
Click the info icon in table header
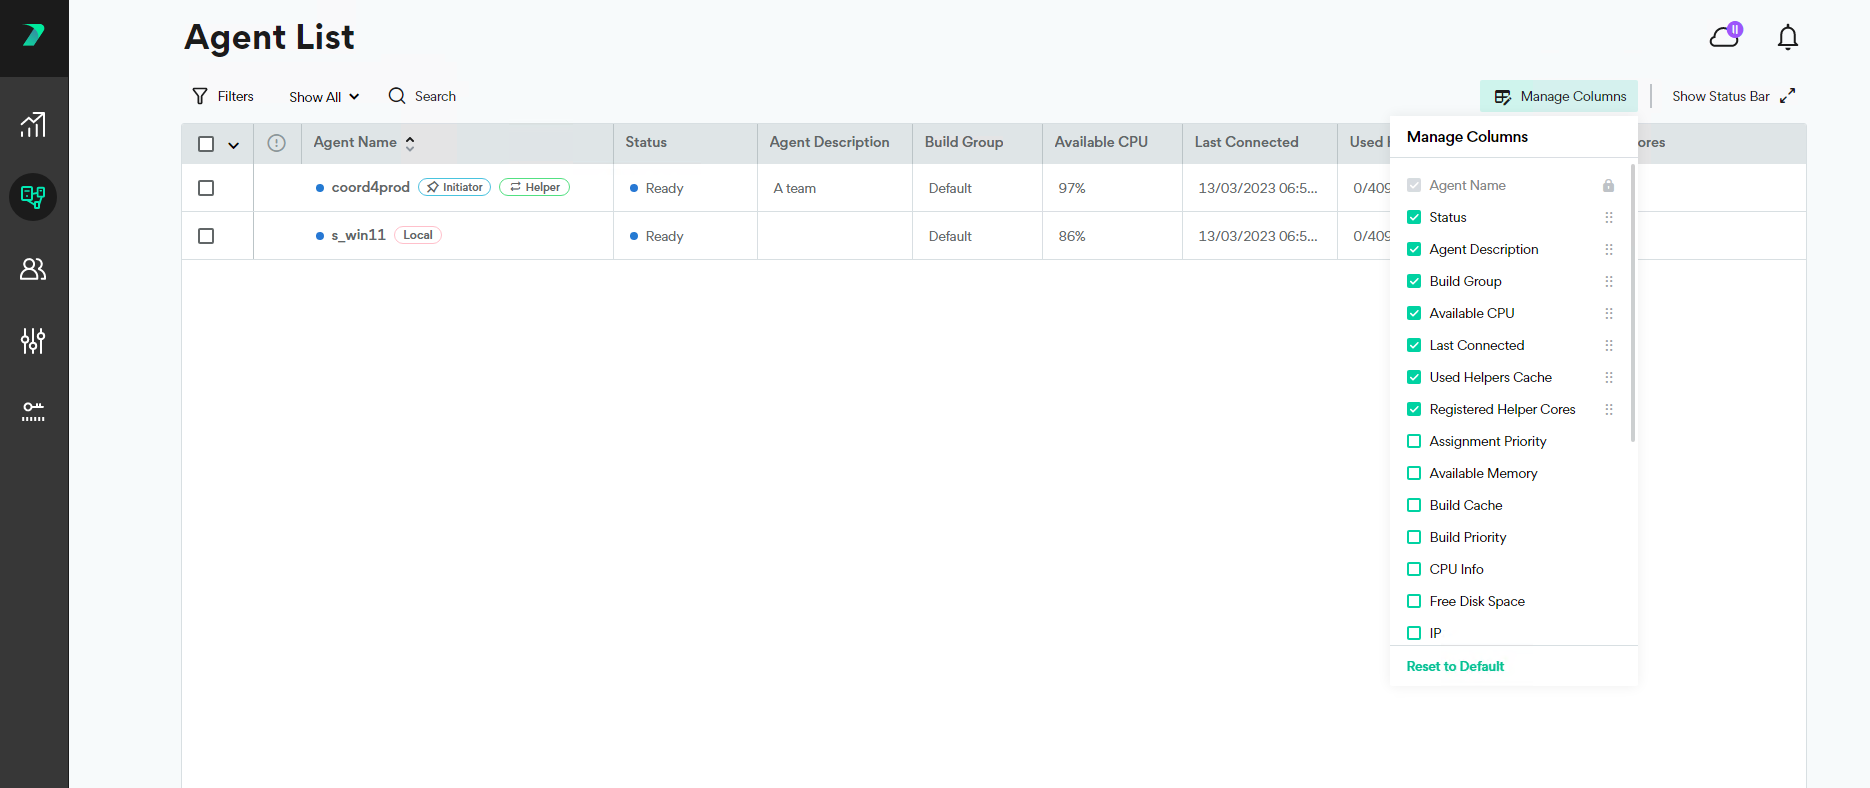point(277,143)
